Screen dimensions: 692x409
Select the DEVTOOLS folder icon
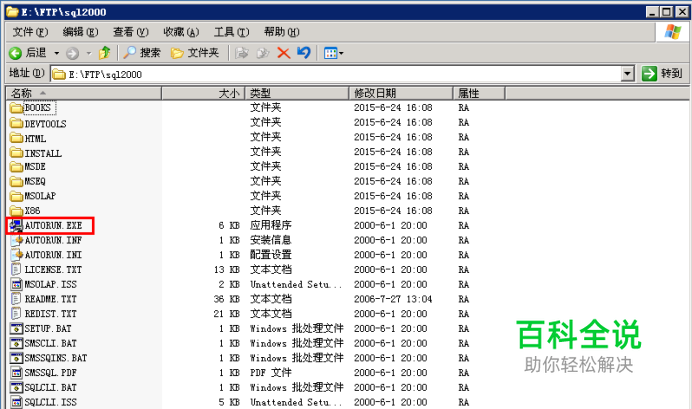16,123
